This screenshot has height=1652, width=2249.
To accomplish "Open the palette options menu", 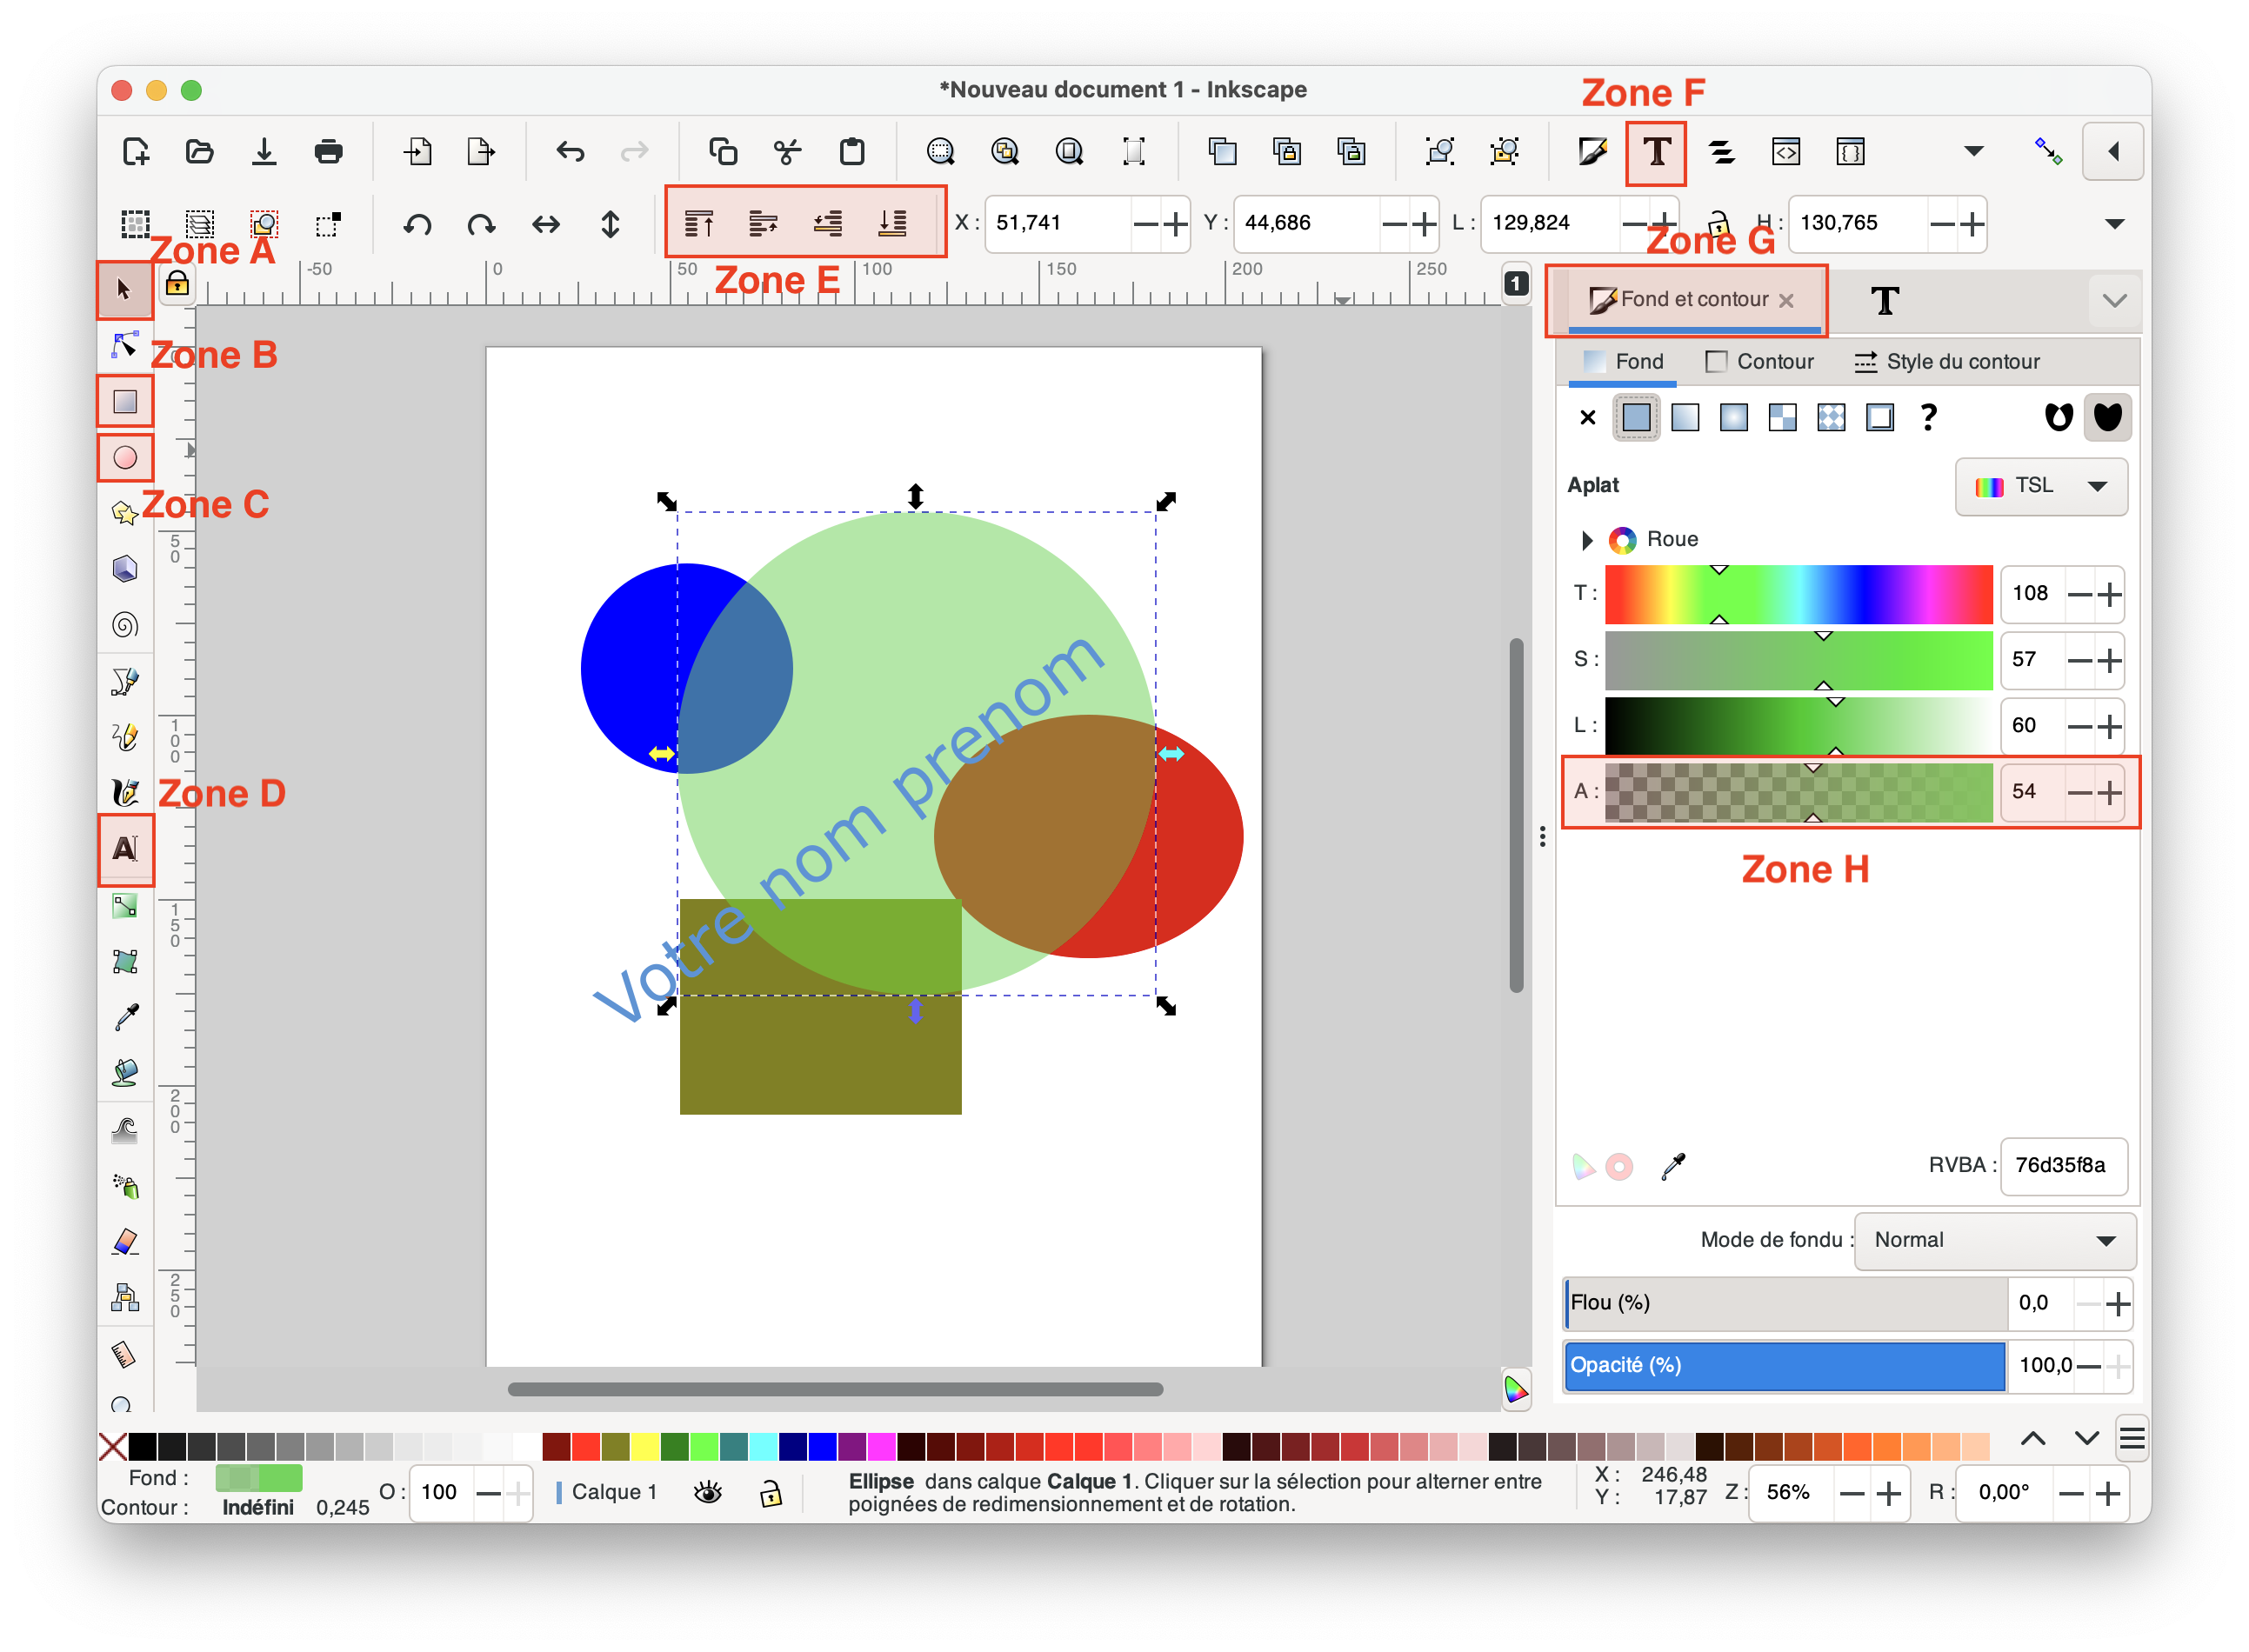I will coord(2131,1440).
